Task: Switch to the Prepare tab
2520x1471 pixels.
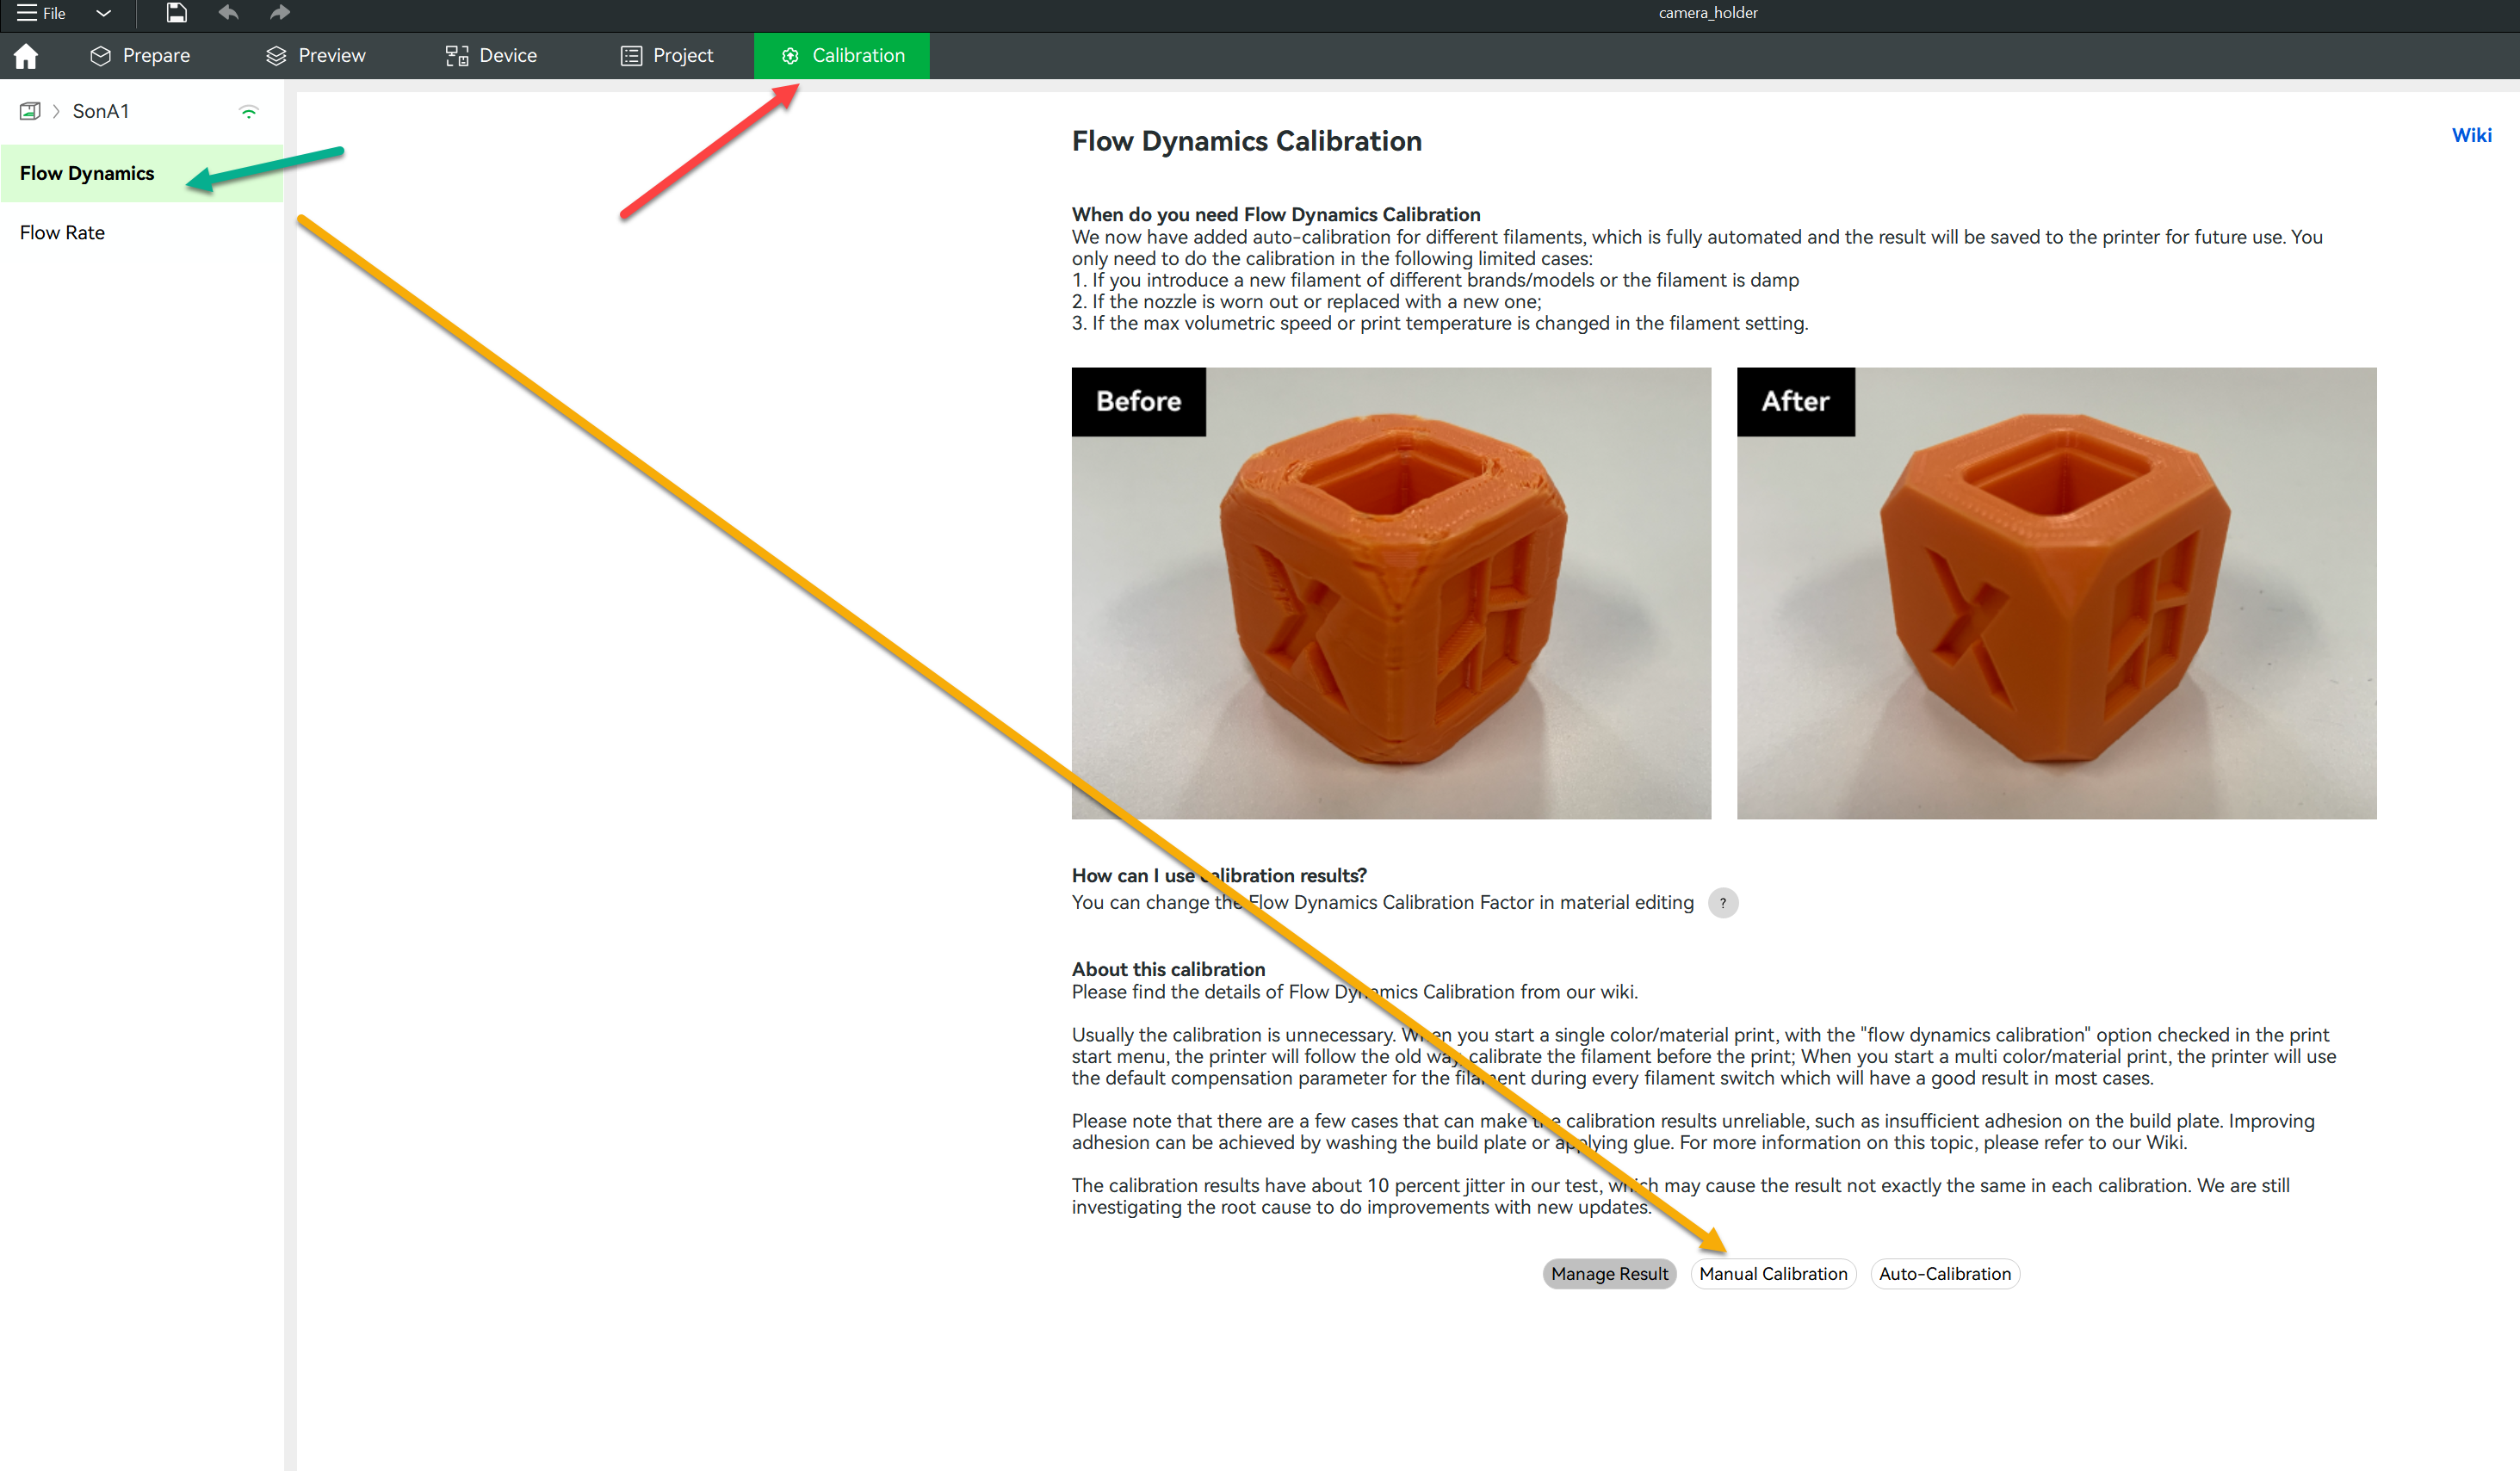Action: [140, 56]
